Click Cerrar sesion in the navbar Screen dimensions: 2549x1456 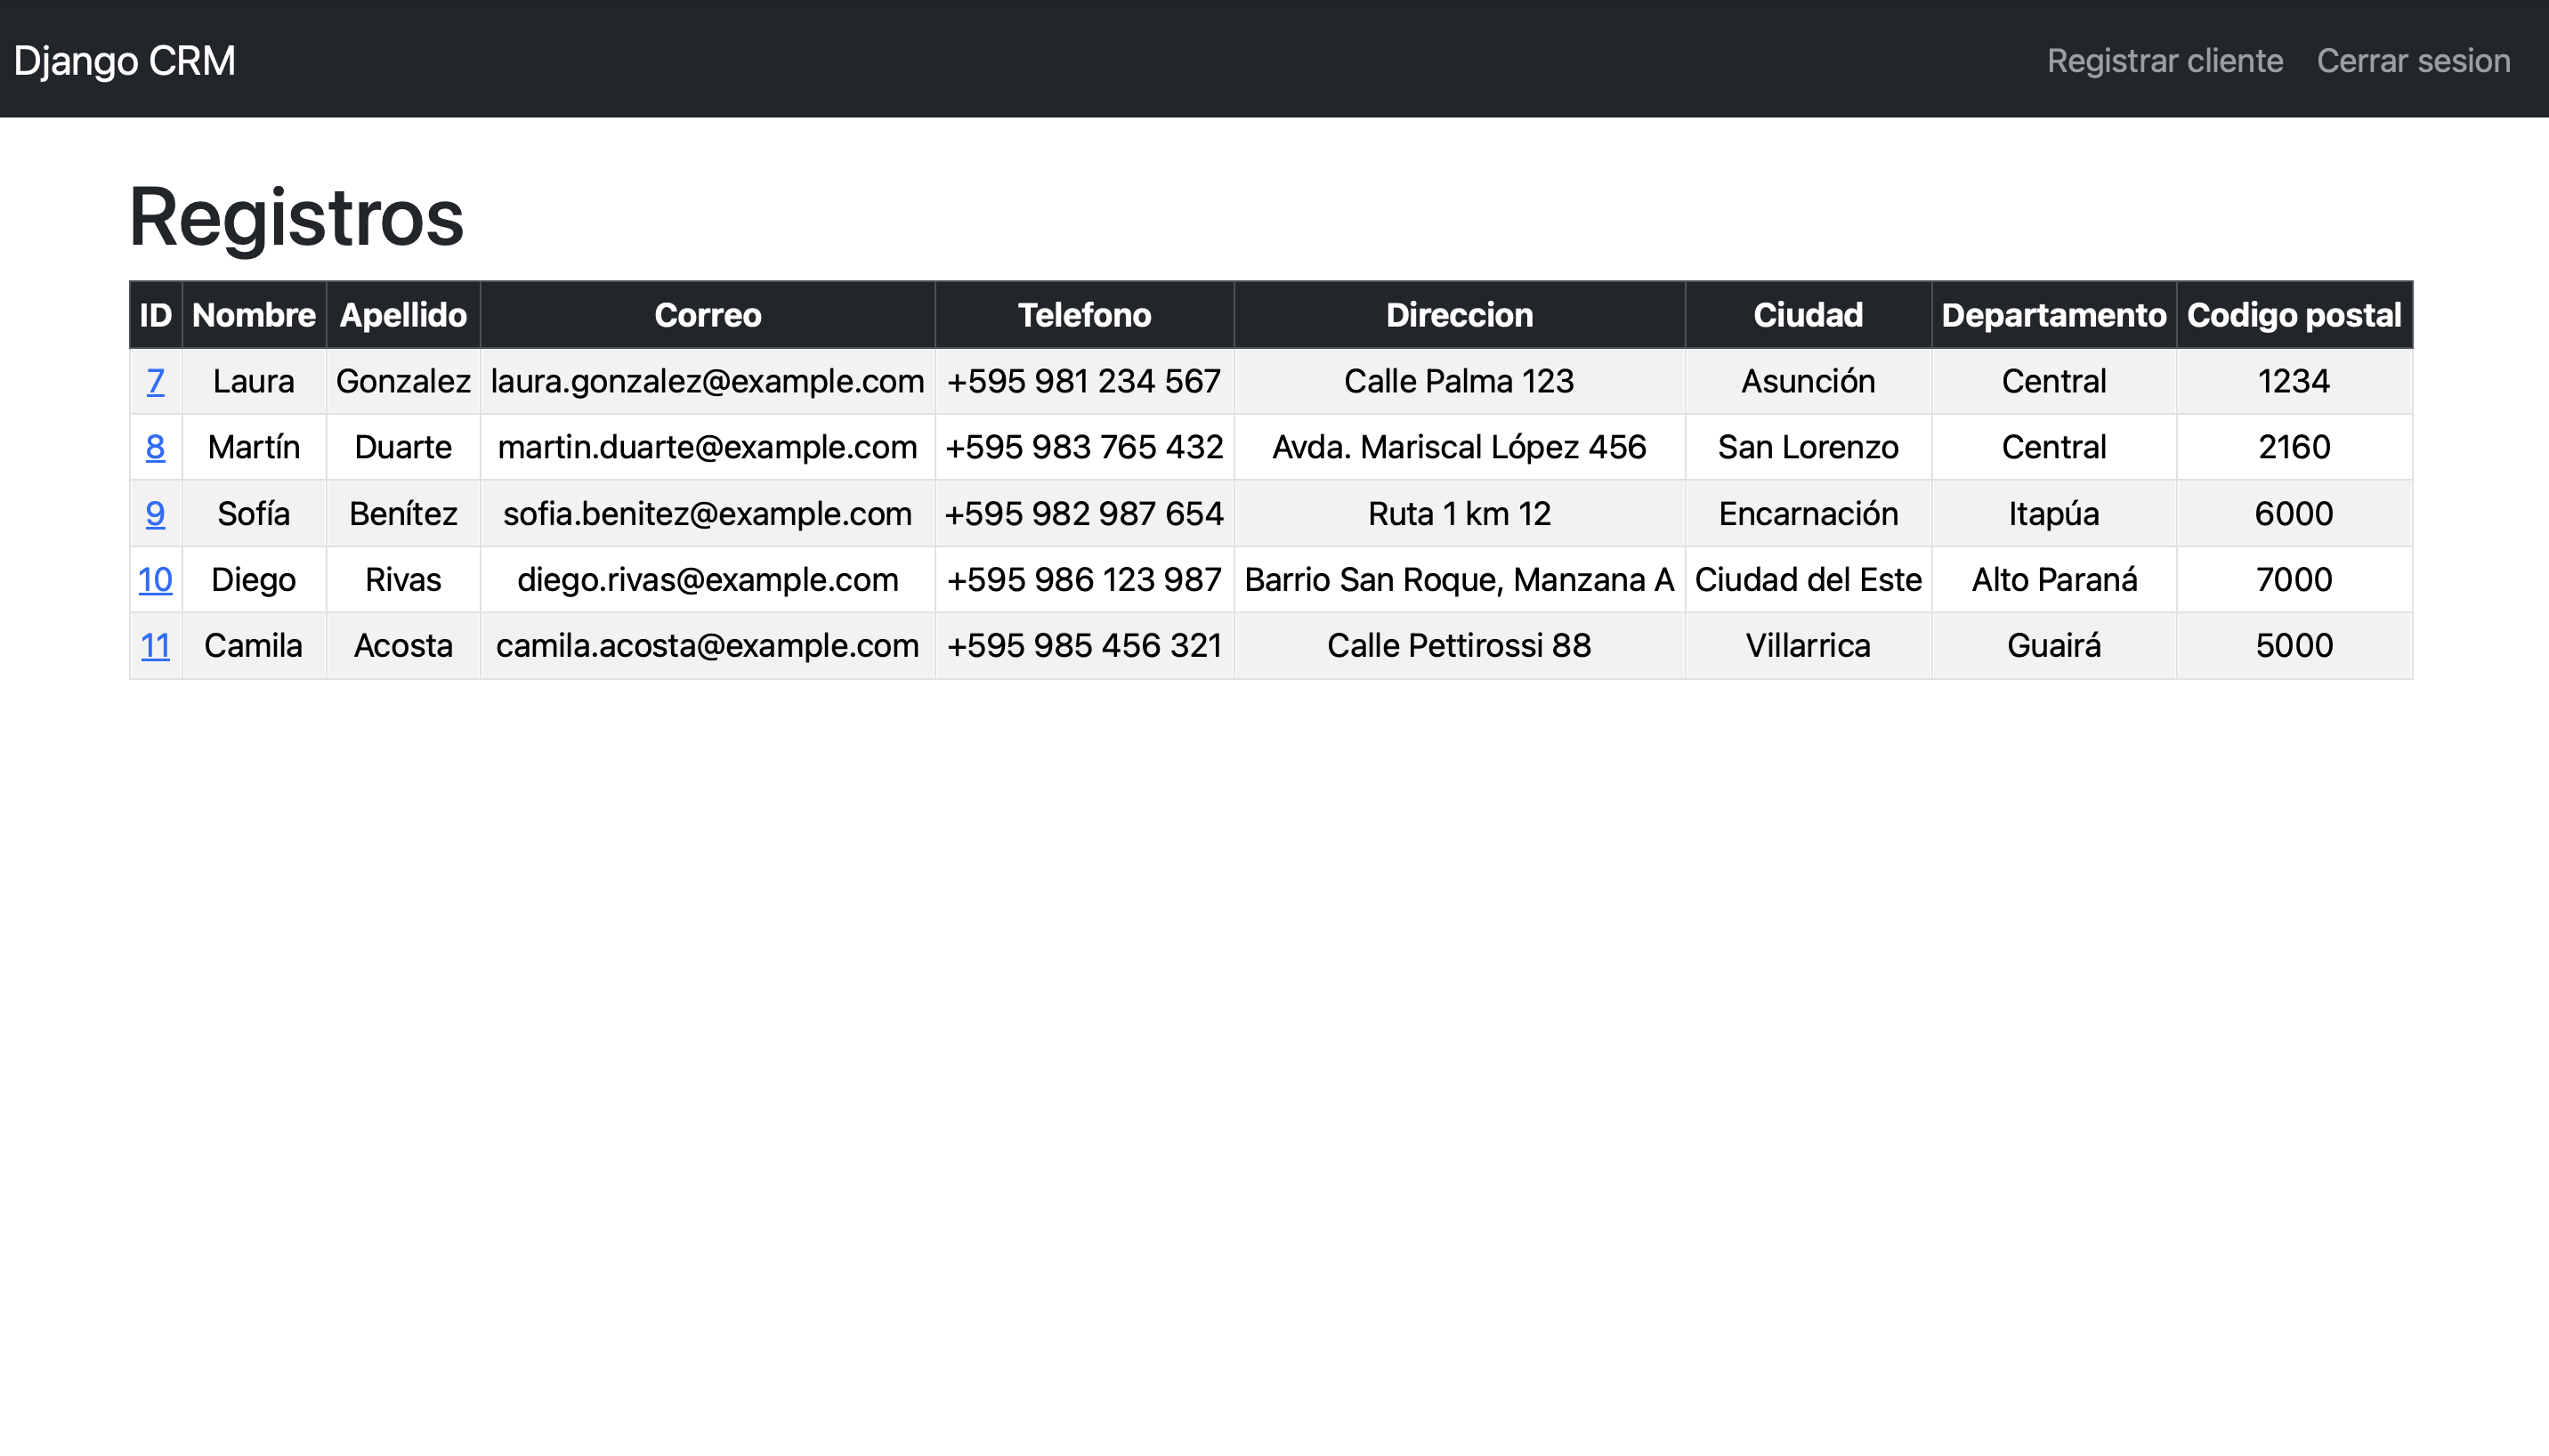pyautogui.click(x=2412, y=61)
